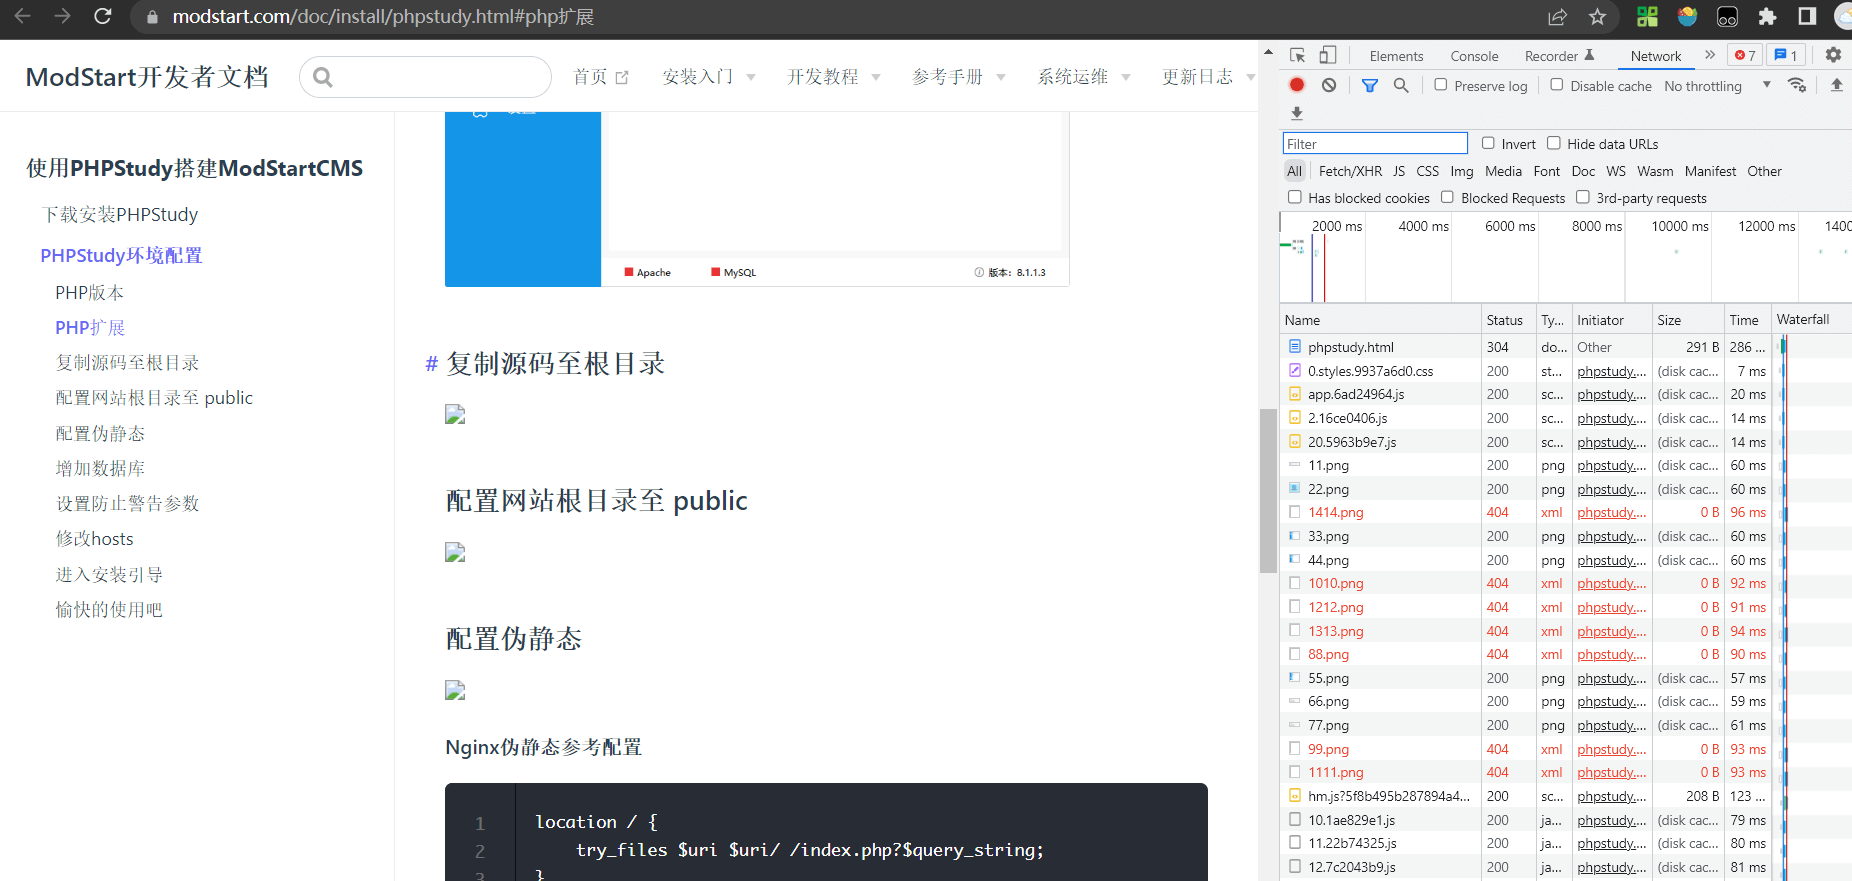1852x881 pixels.
Task: Enable the Preserve log checkbox
Action: point(1441,85)
